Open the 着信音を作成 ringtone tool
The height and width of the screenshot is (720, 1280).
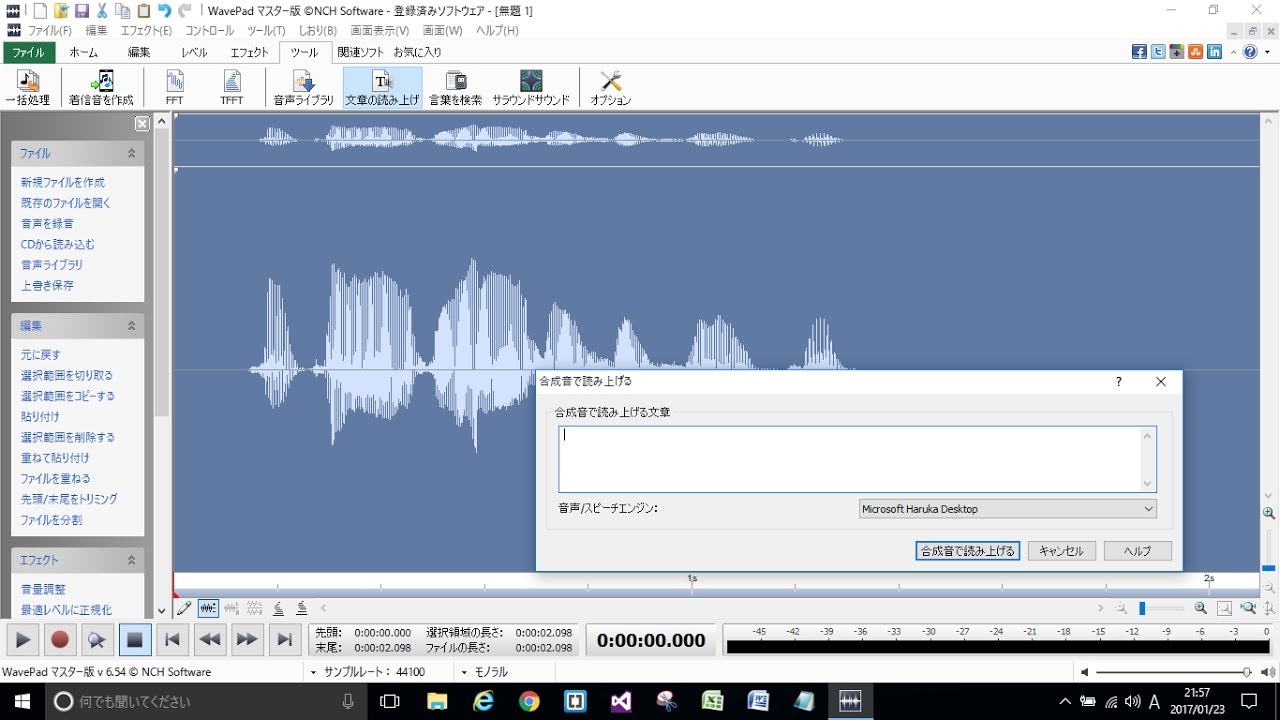[101, 88]
